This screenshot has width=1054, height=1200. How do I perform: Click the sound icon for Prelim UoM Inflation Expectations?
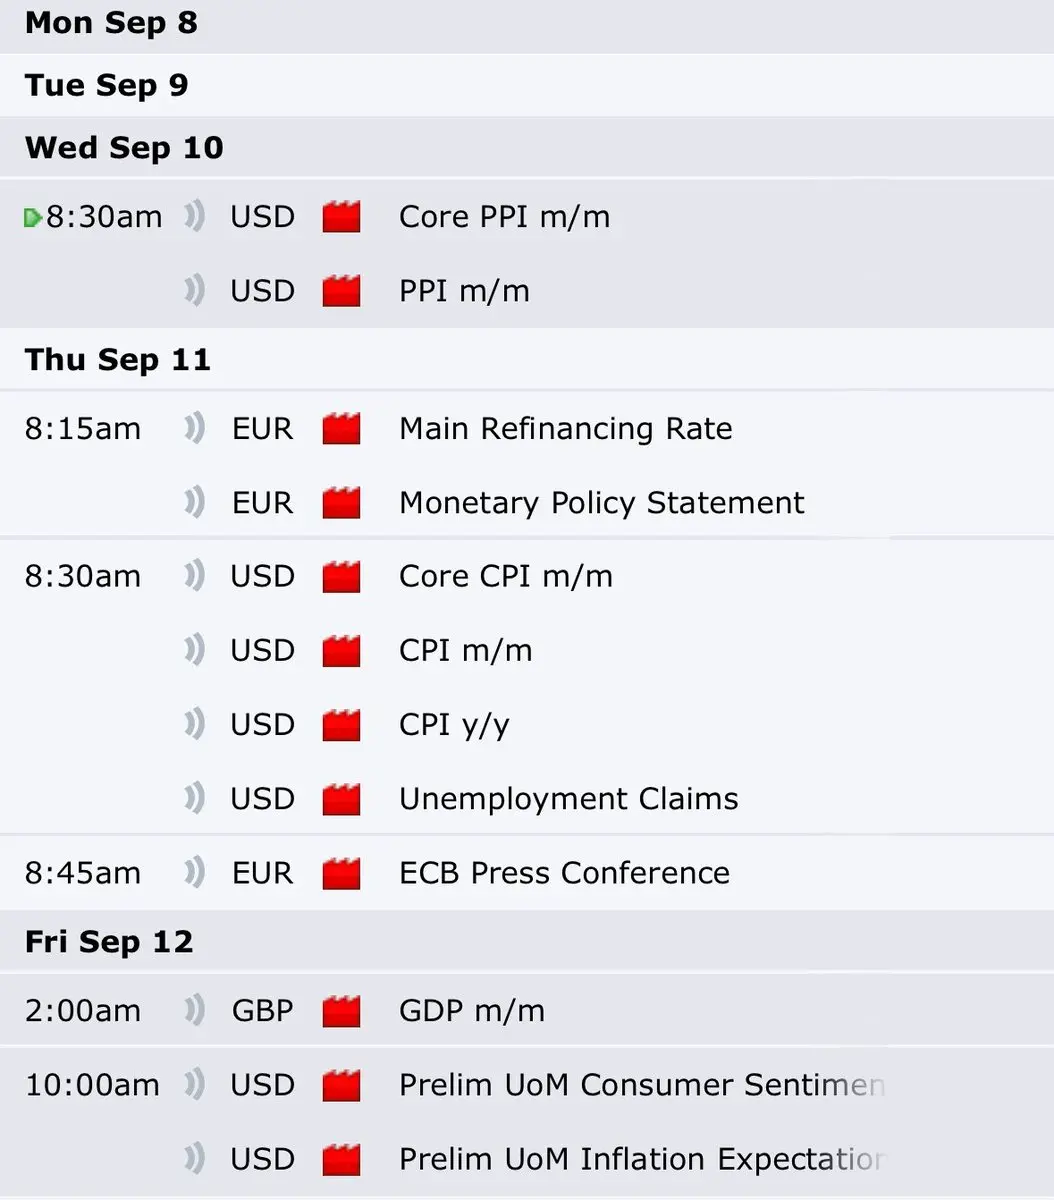point(195,1159)
